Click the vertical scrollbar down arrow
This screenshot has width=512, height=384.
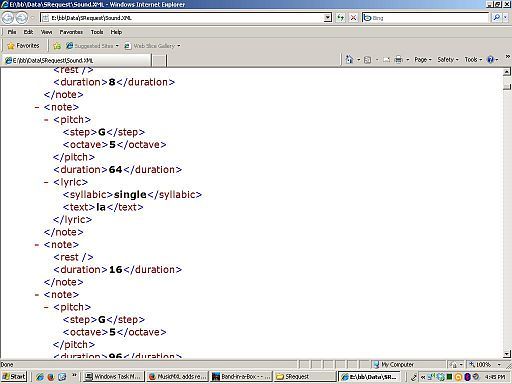[507, 354]
